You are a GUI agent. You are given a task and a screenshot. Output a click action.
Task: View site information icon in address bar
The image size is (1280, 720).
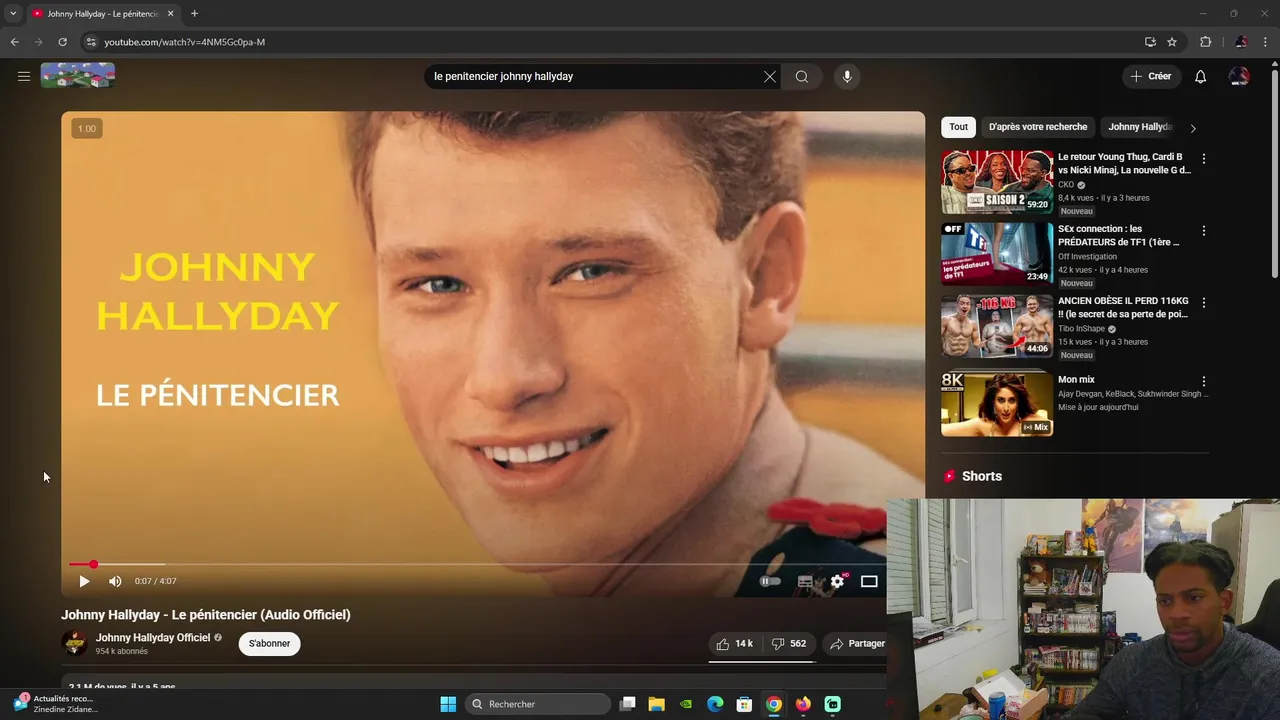tap(90, 42)
